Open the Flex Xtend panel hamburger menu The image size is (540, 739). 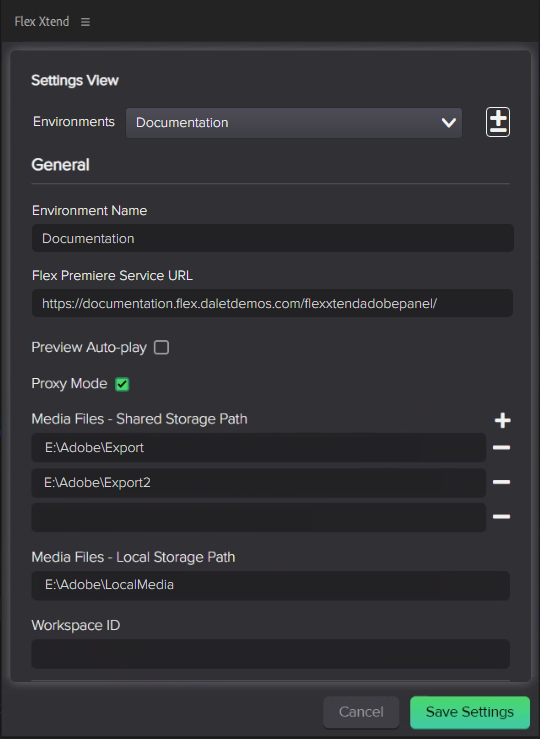pos(85,22)
